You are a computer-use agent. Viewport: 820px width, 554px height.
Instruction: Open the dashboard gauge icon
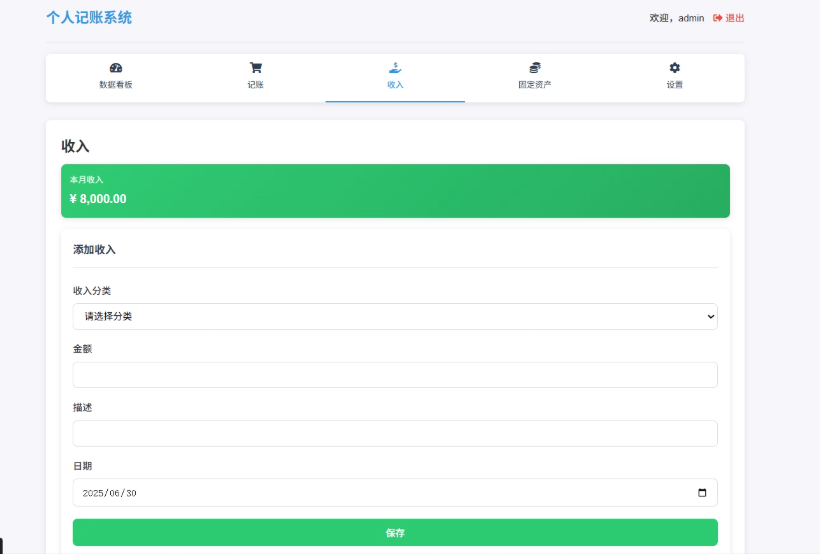pyautogui.click(x=116, y=67)
